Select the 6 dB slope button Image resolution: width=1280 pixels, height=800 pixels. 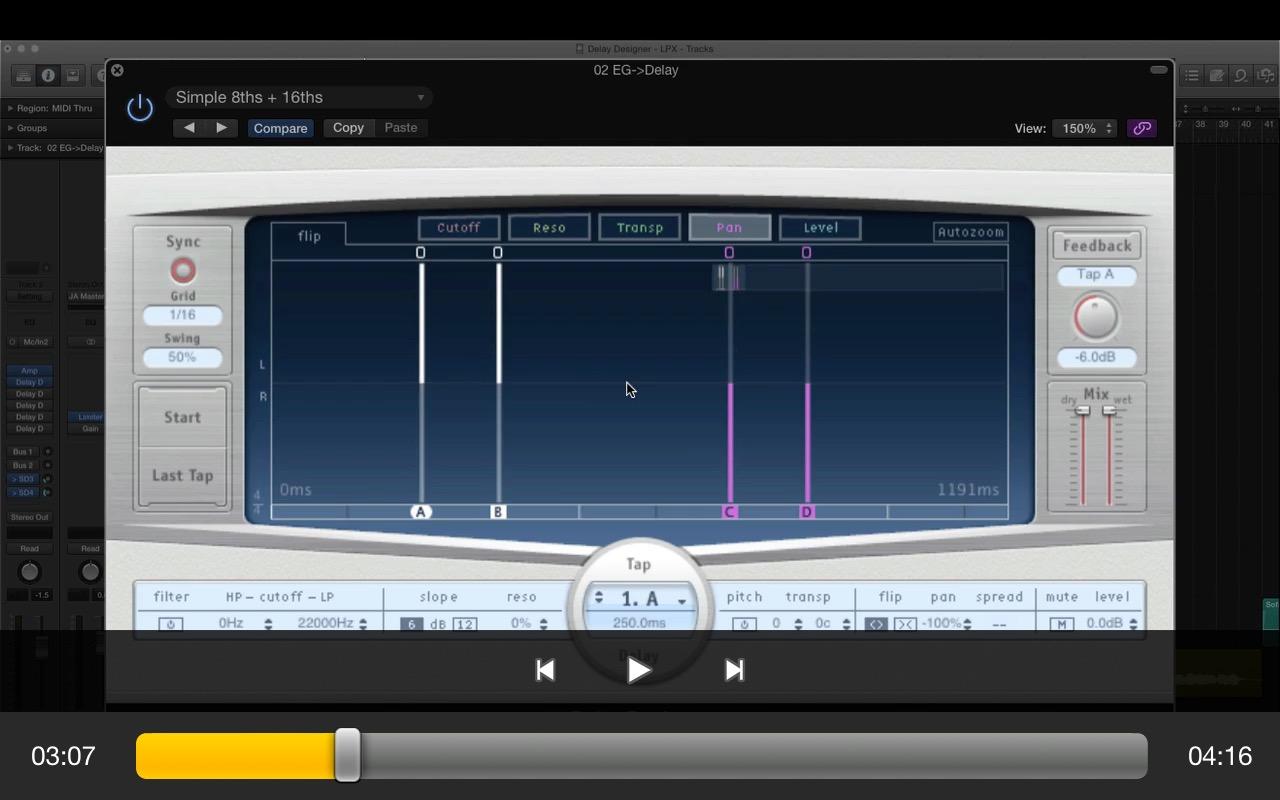coord(411,624)
